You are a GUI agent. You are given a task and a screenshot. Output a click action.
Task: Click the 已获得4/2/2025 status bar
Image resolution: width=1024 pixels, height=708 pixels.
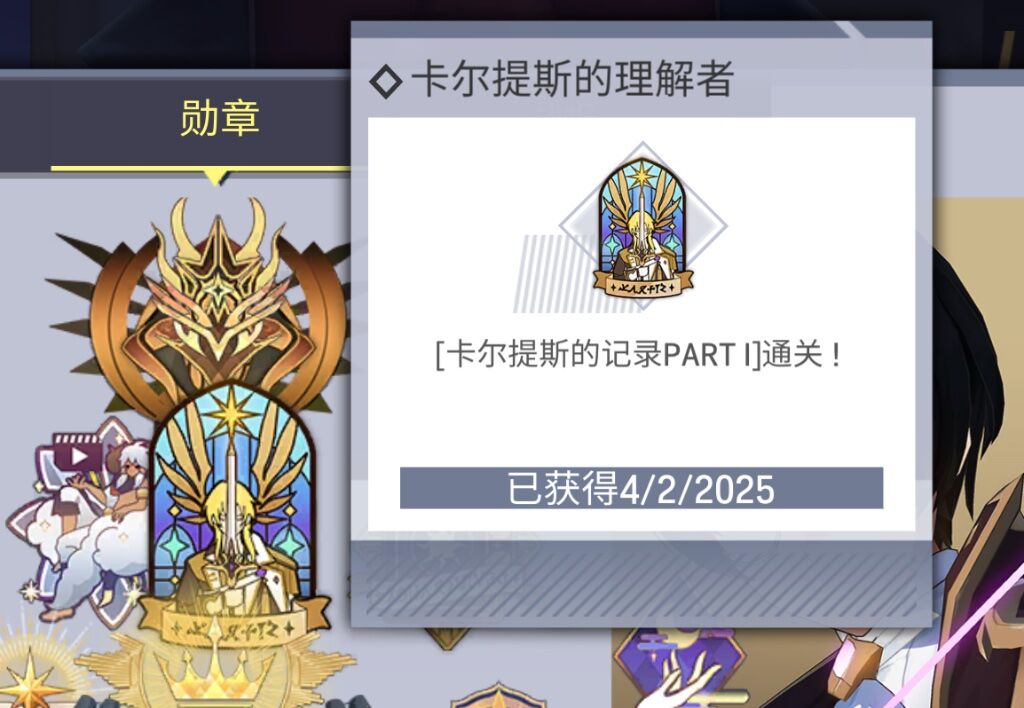coord(641,488)
